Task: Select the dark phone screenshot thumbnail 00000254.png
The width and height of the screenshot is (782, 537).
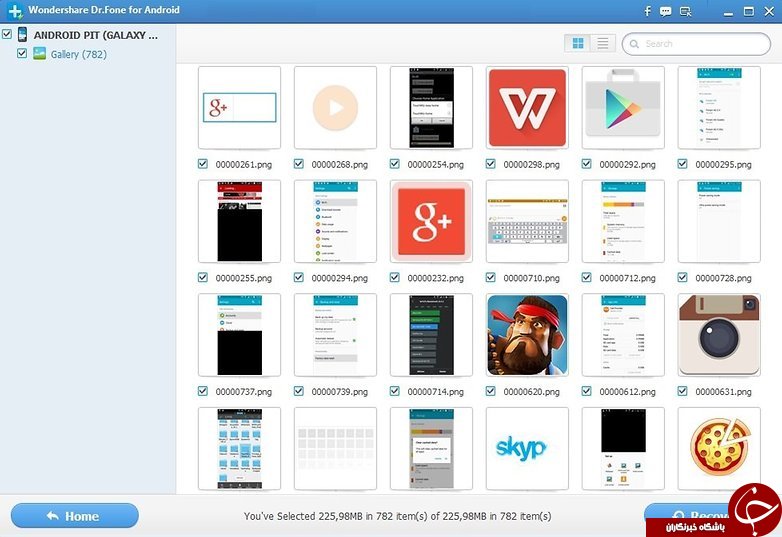Action: [x=431, y=108]
